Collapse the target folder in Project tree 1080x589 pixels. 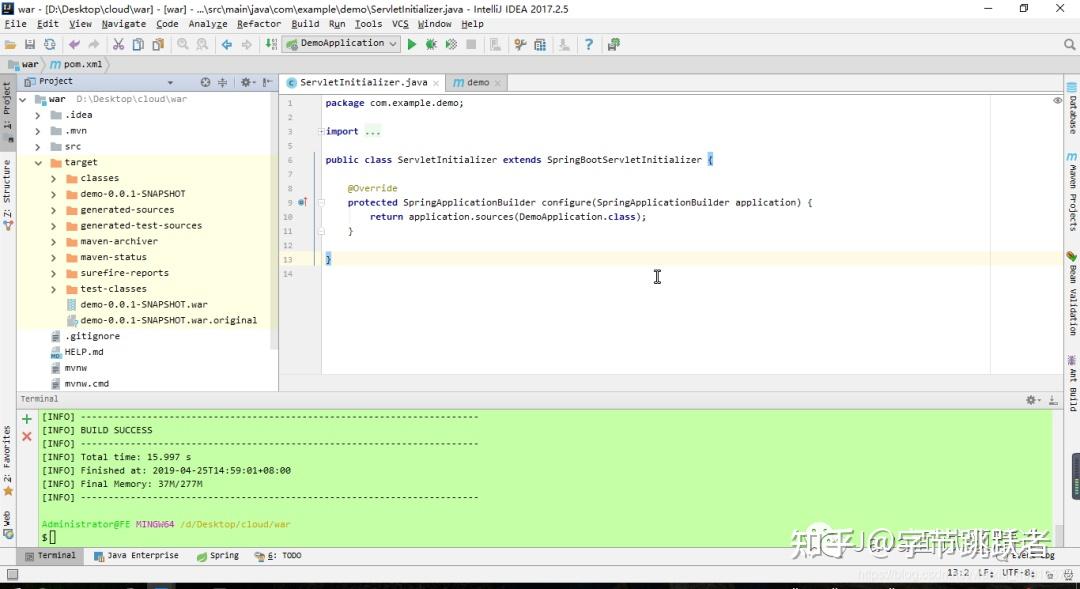tap(38, 162)
